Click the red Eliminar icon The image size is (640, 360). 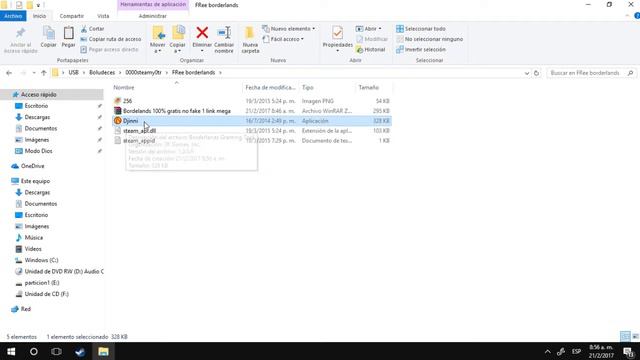202,33
